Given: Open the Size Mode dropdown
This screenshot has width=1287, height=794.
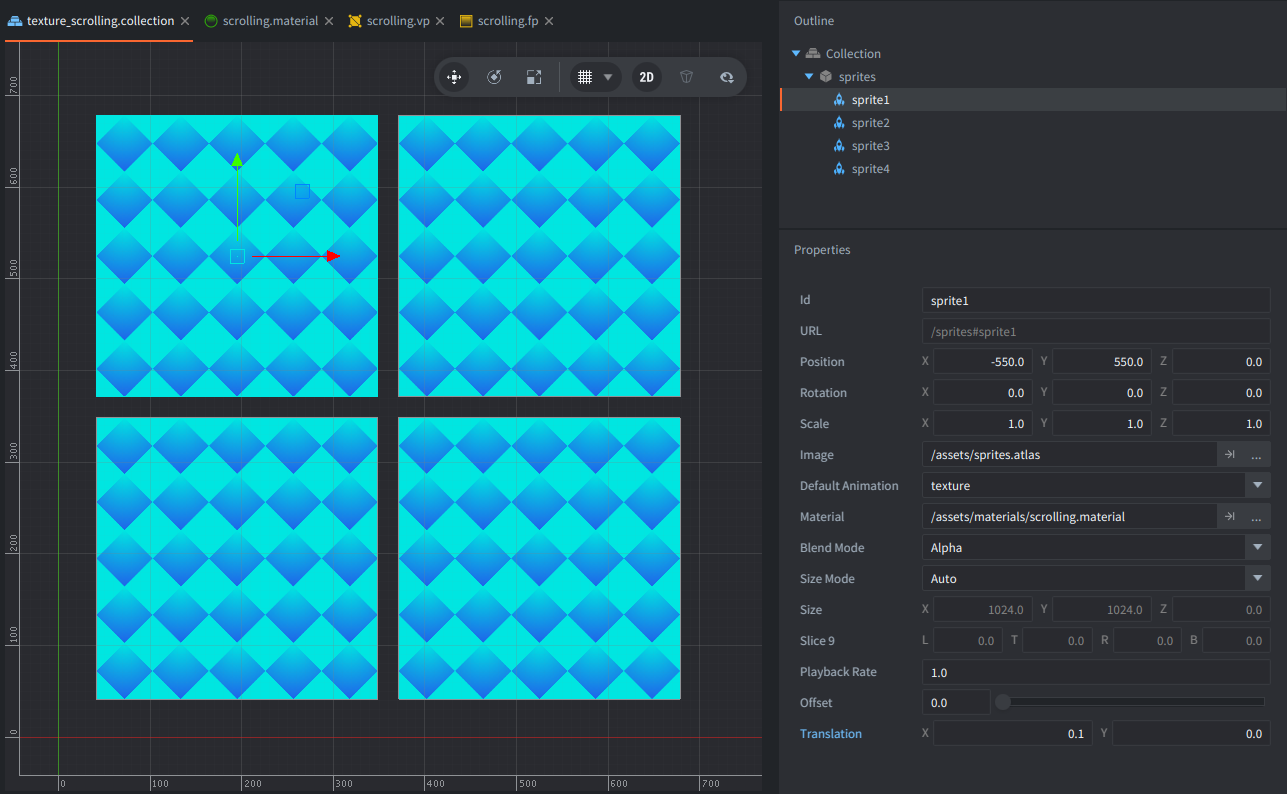Looking at the screenshot, I should click(1257, 578).
